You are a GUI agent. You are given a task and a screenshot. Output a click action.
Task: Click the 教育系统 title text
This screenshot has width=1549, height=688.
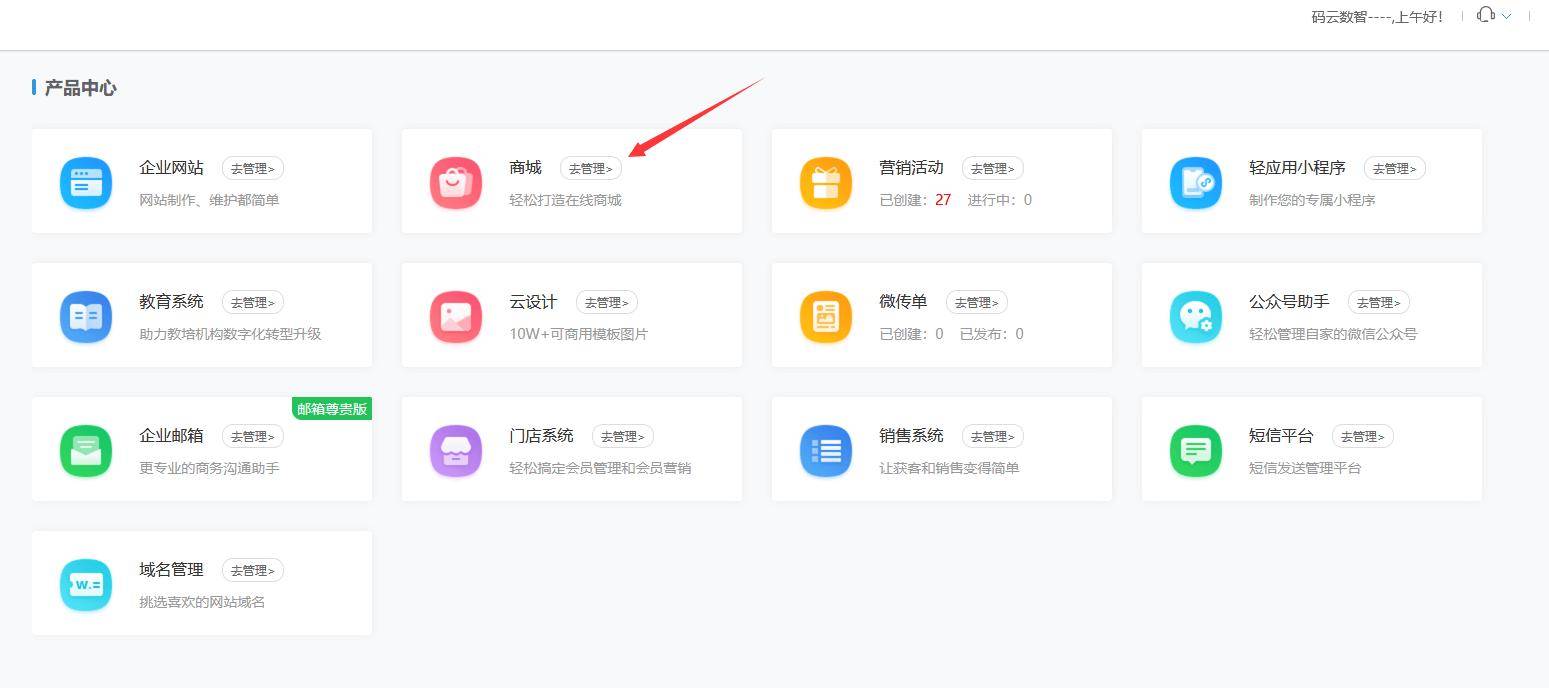pyautogui.click(x=171, y=302)
